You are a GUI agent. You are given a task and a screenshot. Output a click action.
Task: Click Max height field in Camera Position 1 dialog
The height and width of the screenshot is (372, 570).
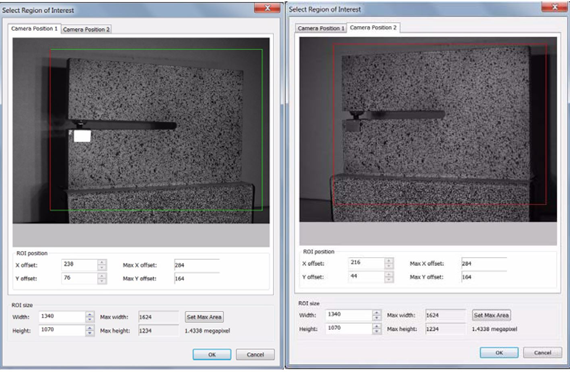[x=158, y=331]
